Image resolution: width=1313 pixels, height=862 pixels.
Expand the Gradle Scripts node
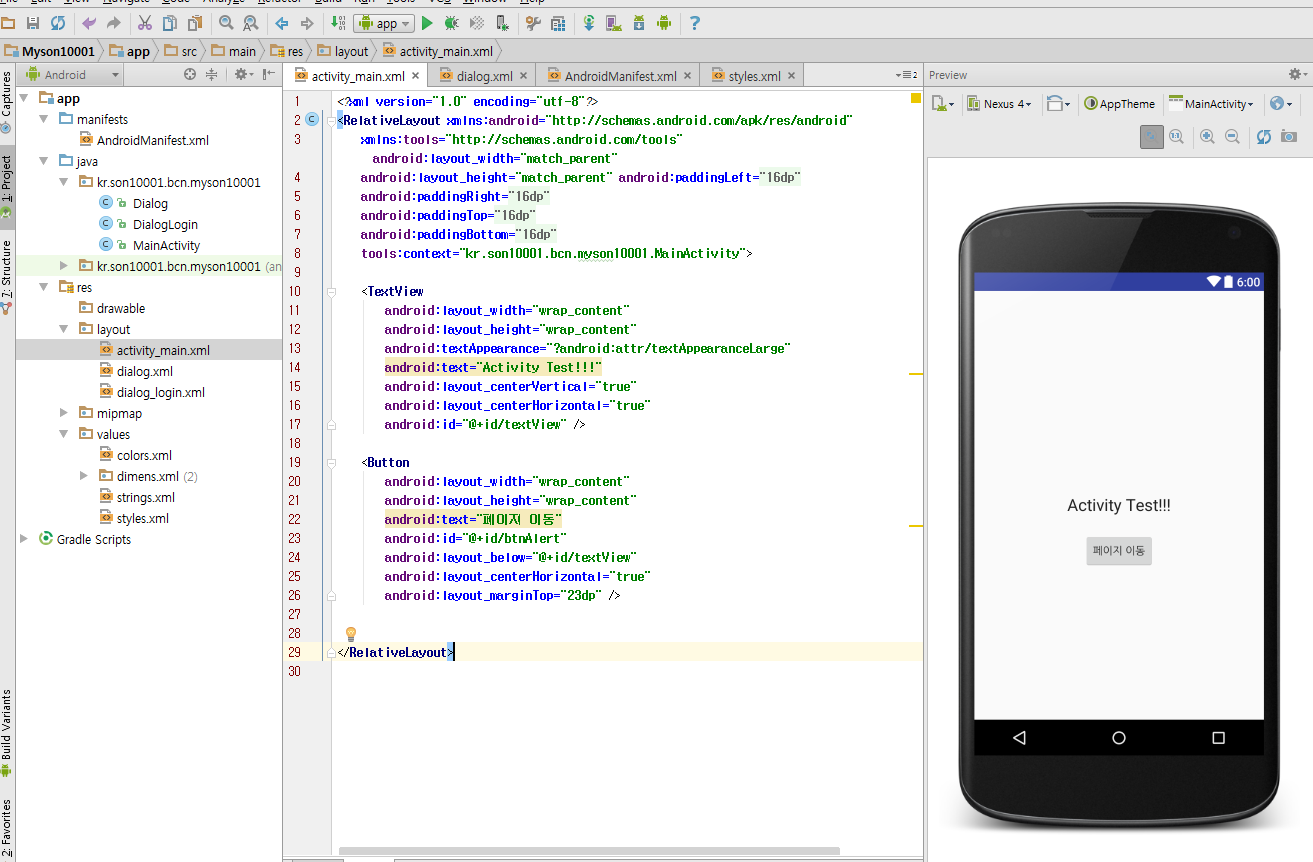click(x=24, y=539)
